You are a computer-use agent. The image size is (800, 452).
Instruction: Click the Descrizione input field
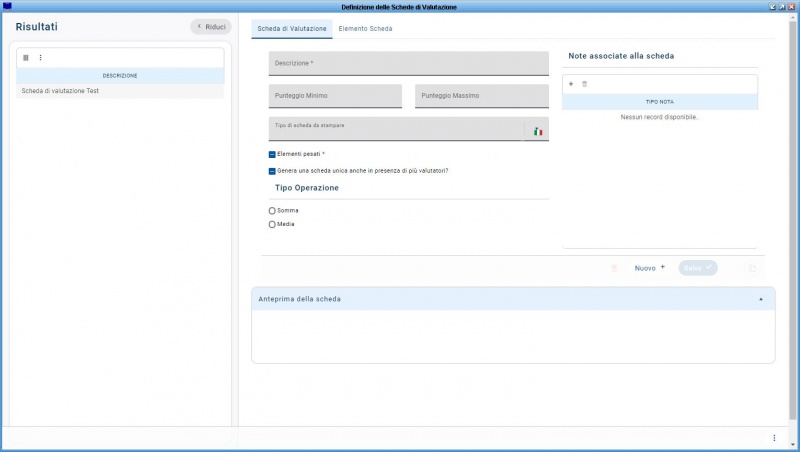[408, 64]
